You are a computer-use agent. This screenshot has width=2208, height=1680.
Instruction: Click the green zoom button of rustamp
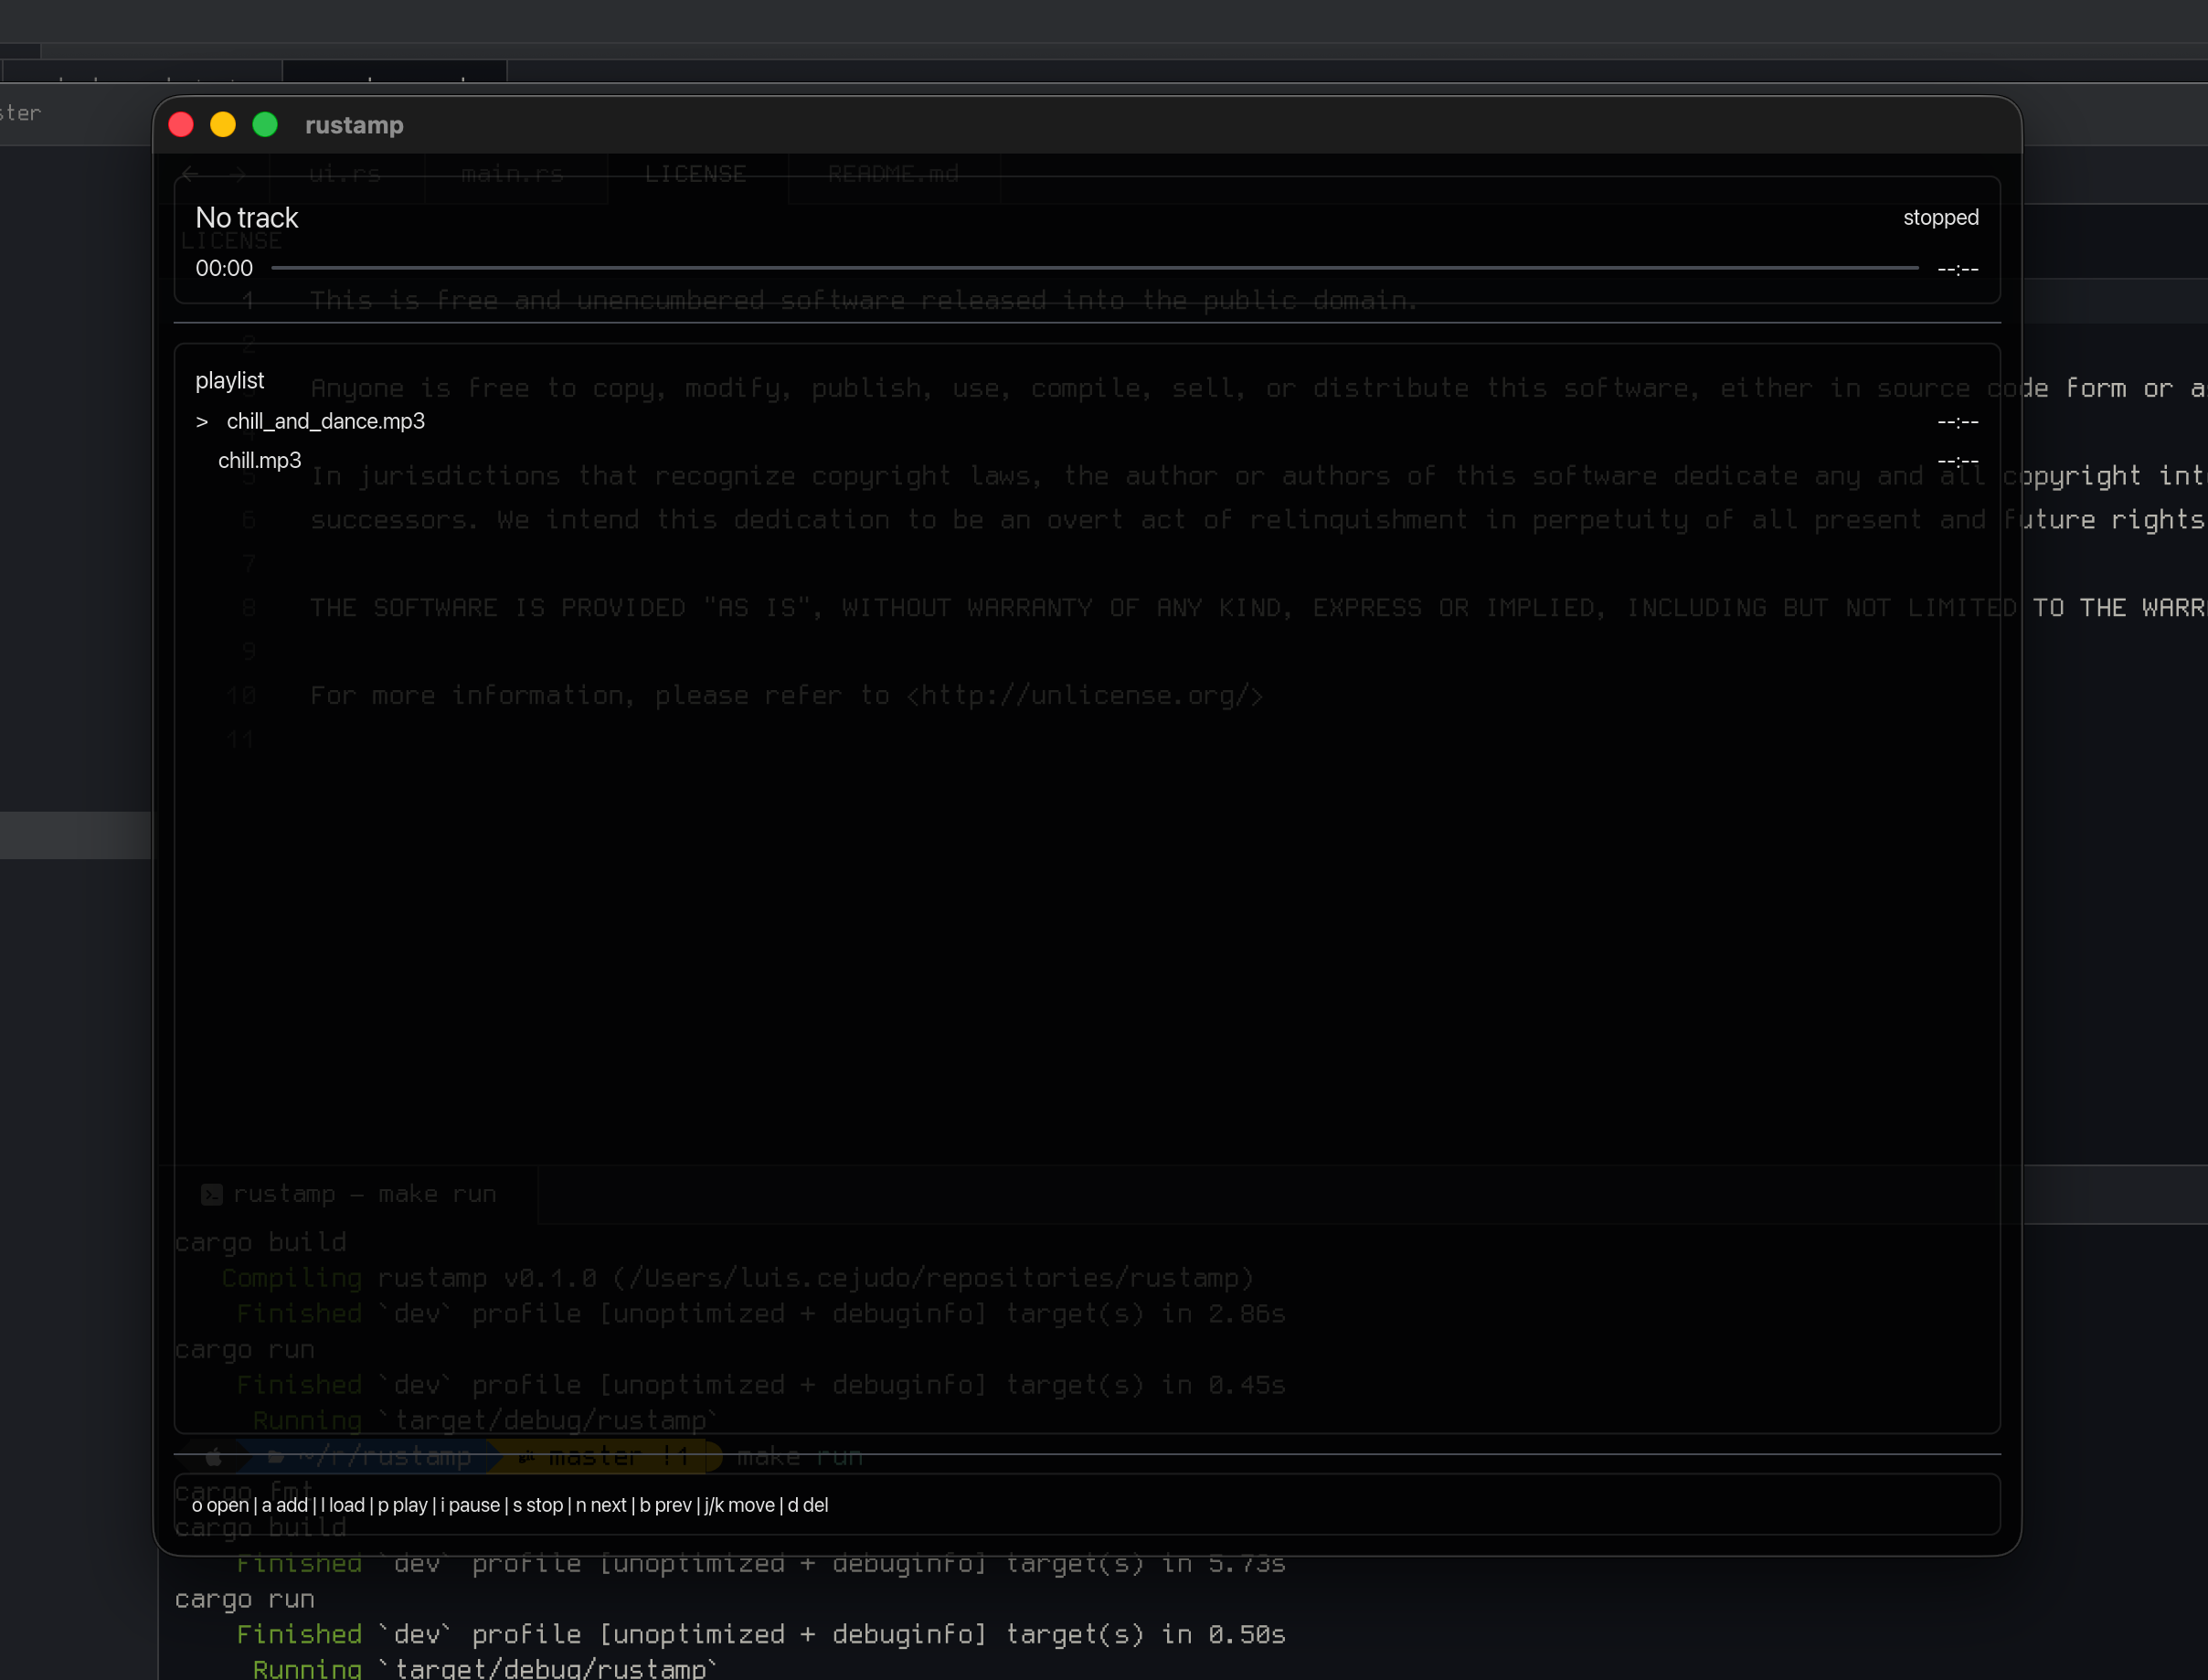click(x=265, y=124)
